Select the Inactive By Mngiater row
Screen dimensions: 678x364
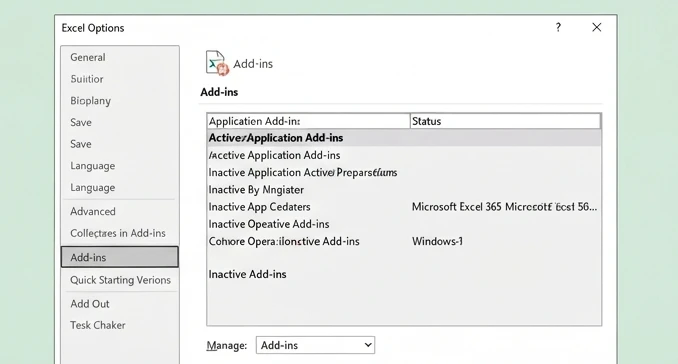(404, 190)
